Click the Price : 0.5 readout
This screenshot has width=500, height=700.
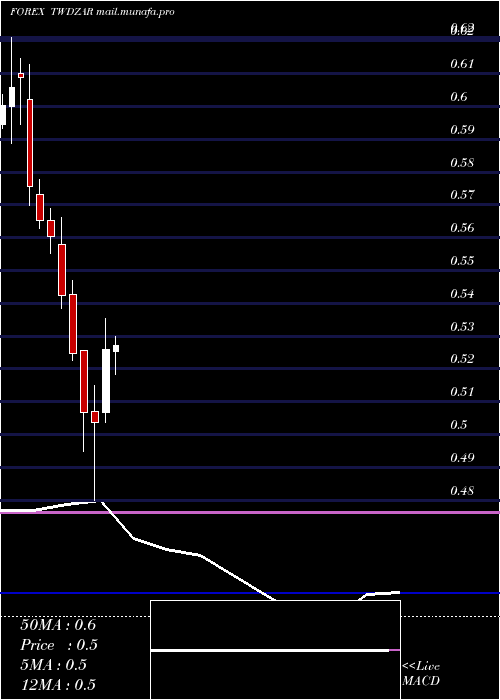tap(59, 645)
